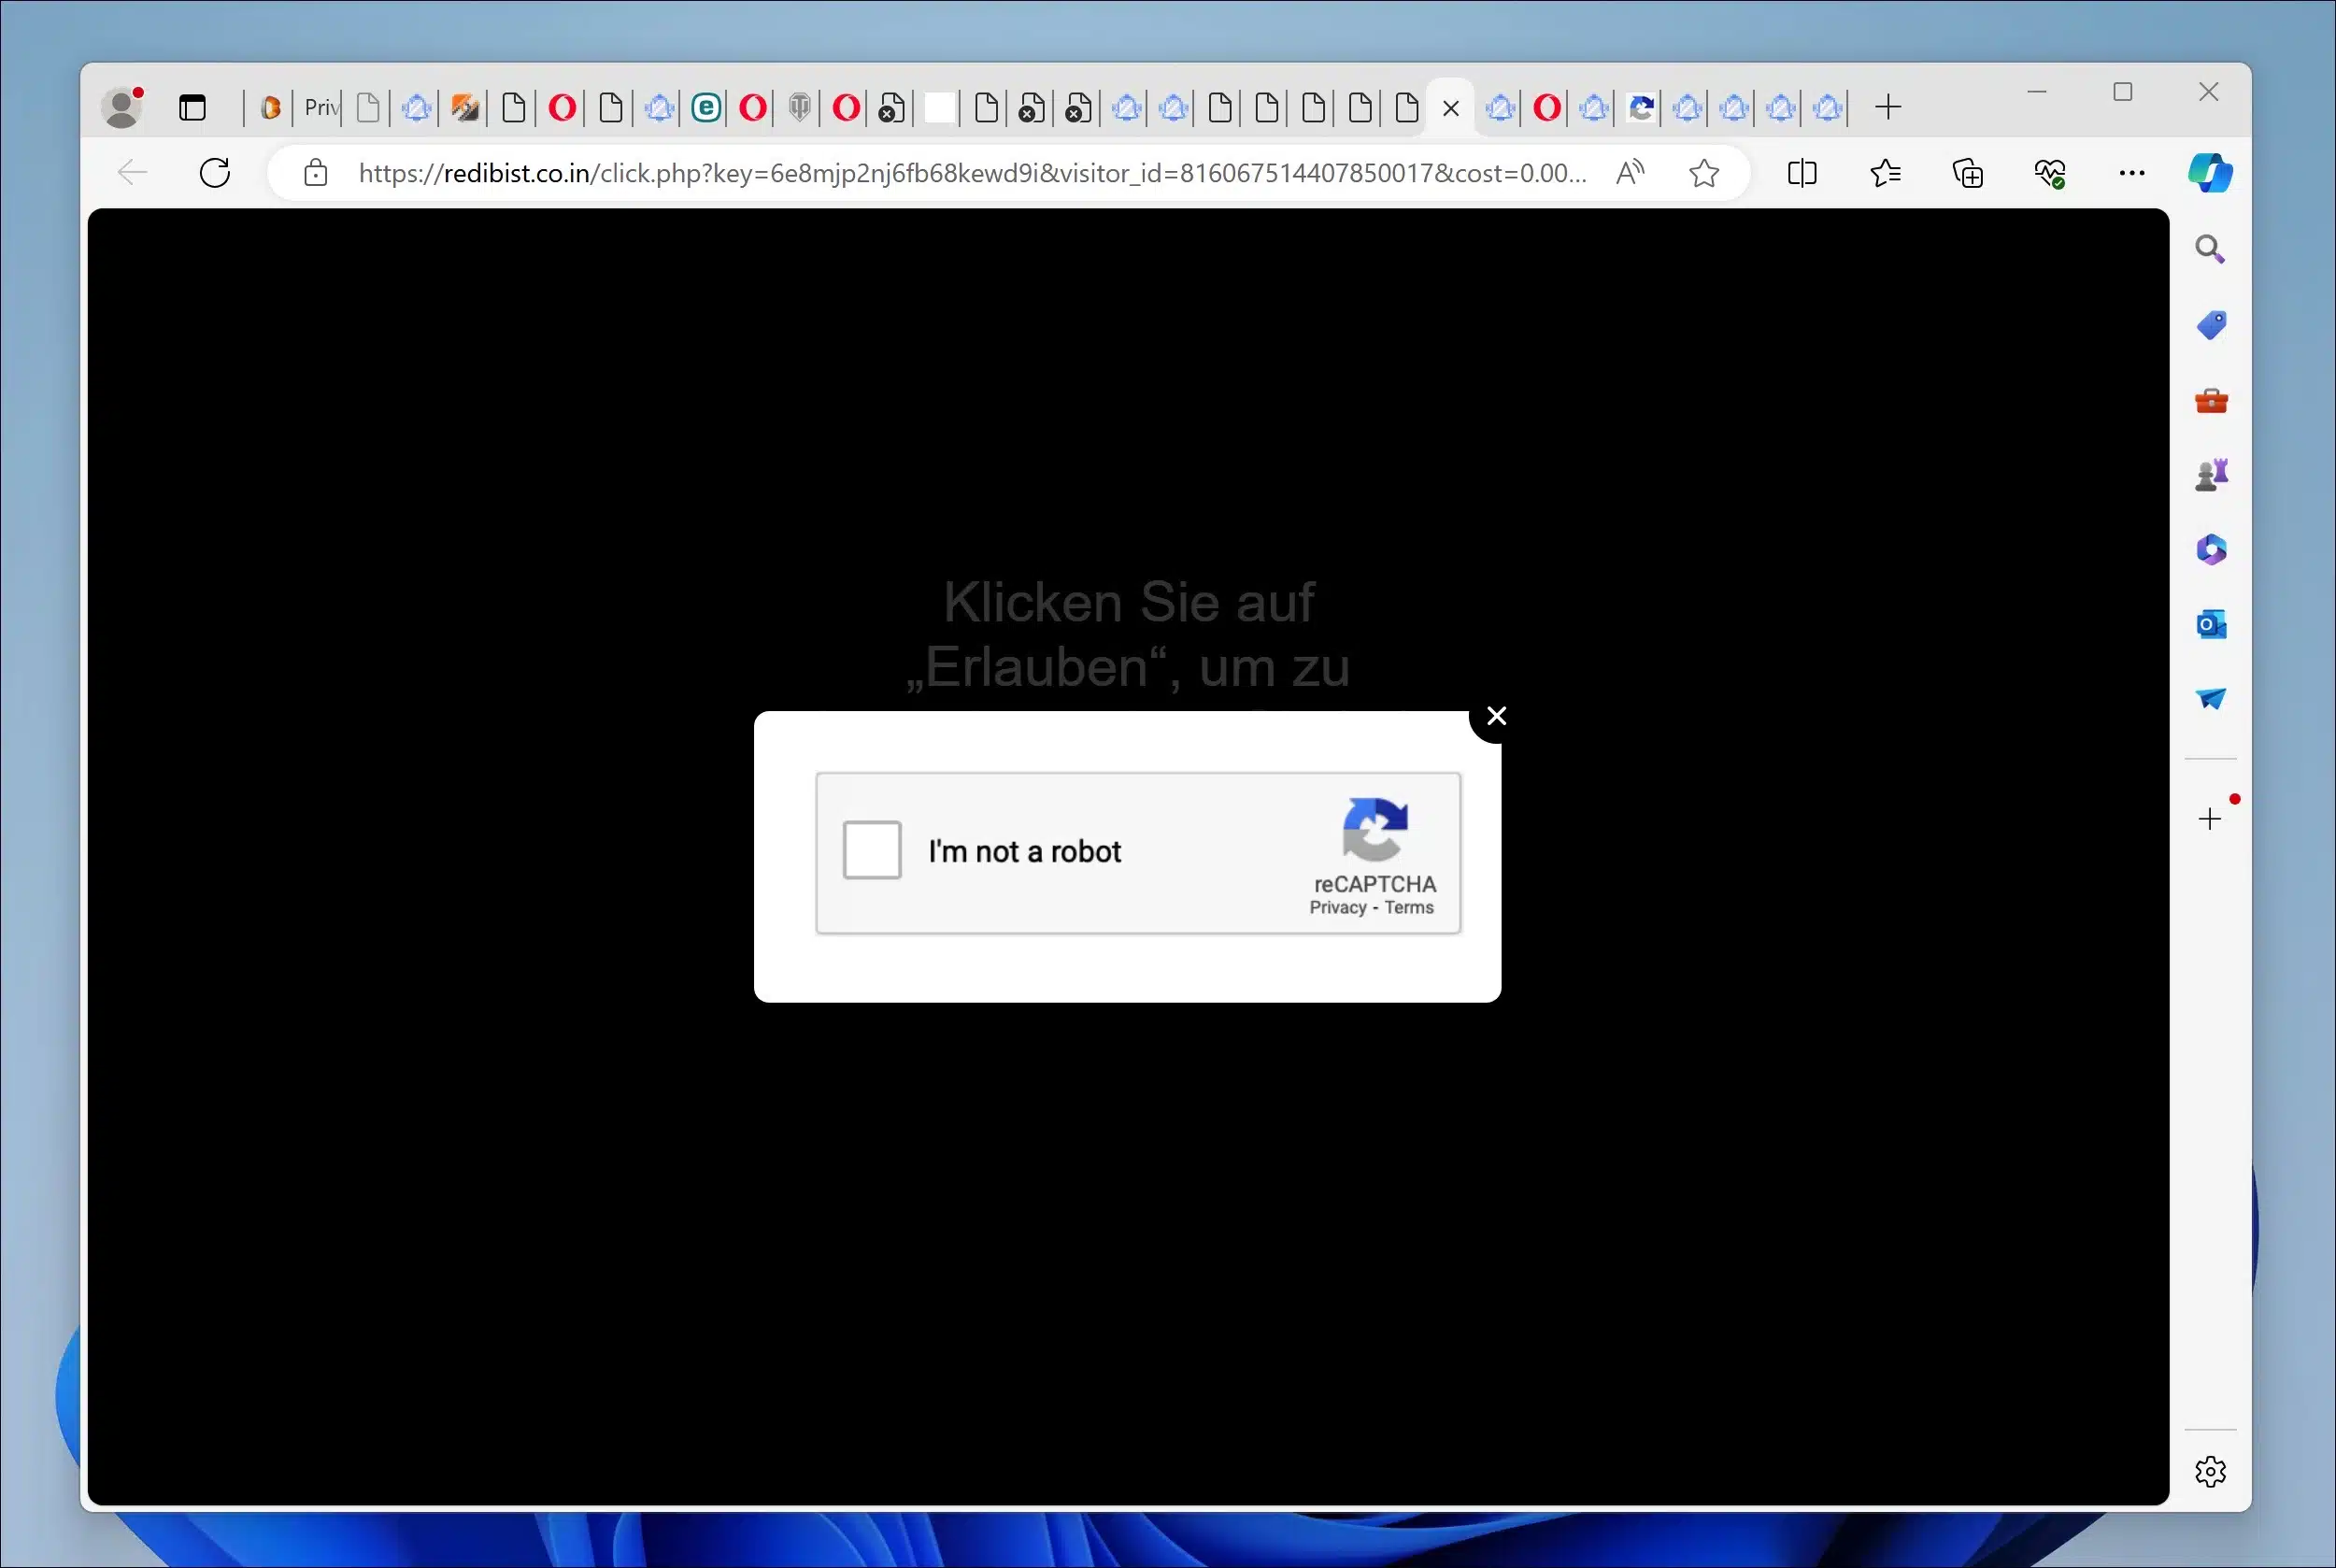Add this page to favorites with the star

click(x=1704, y=173)
